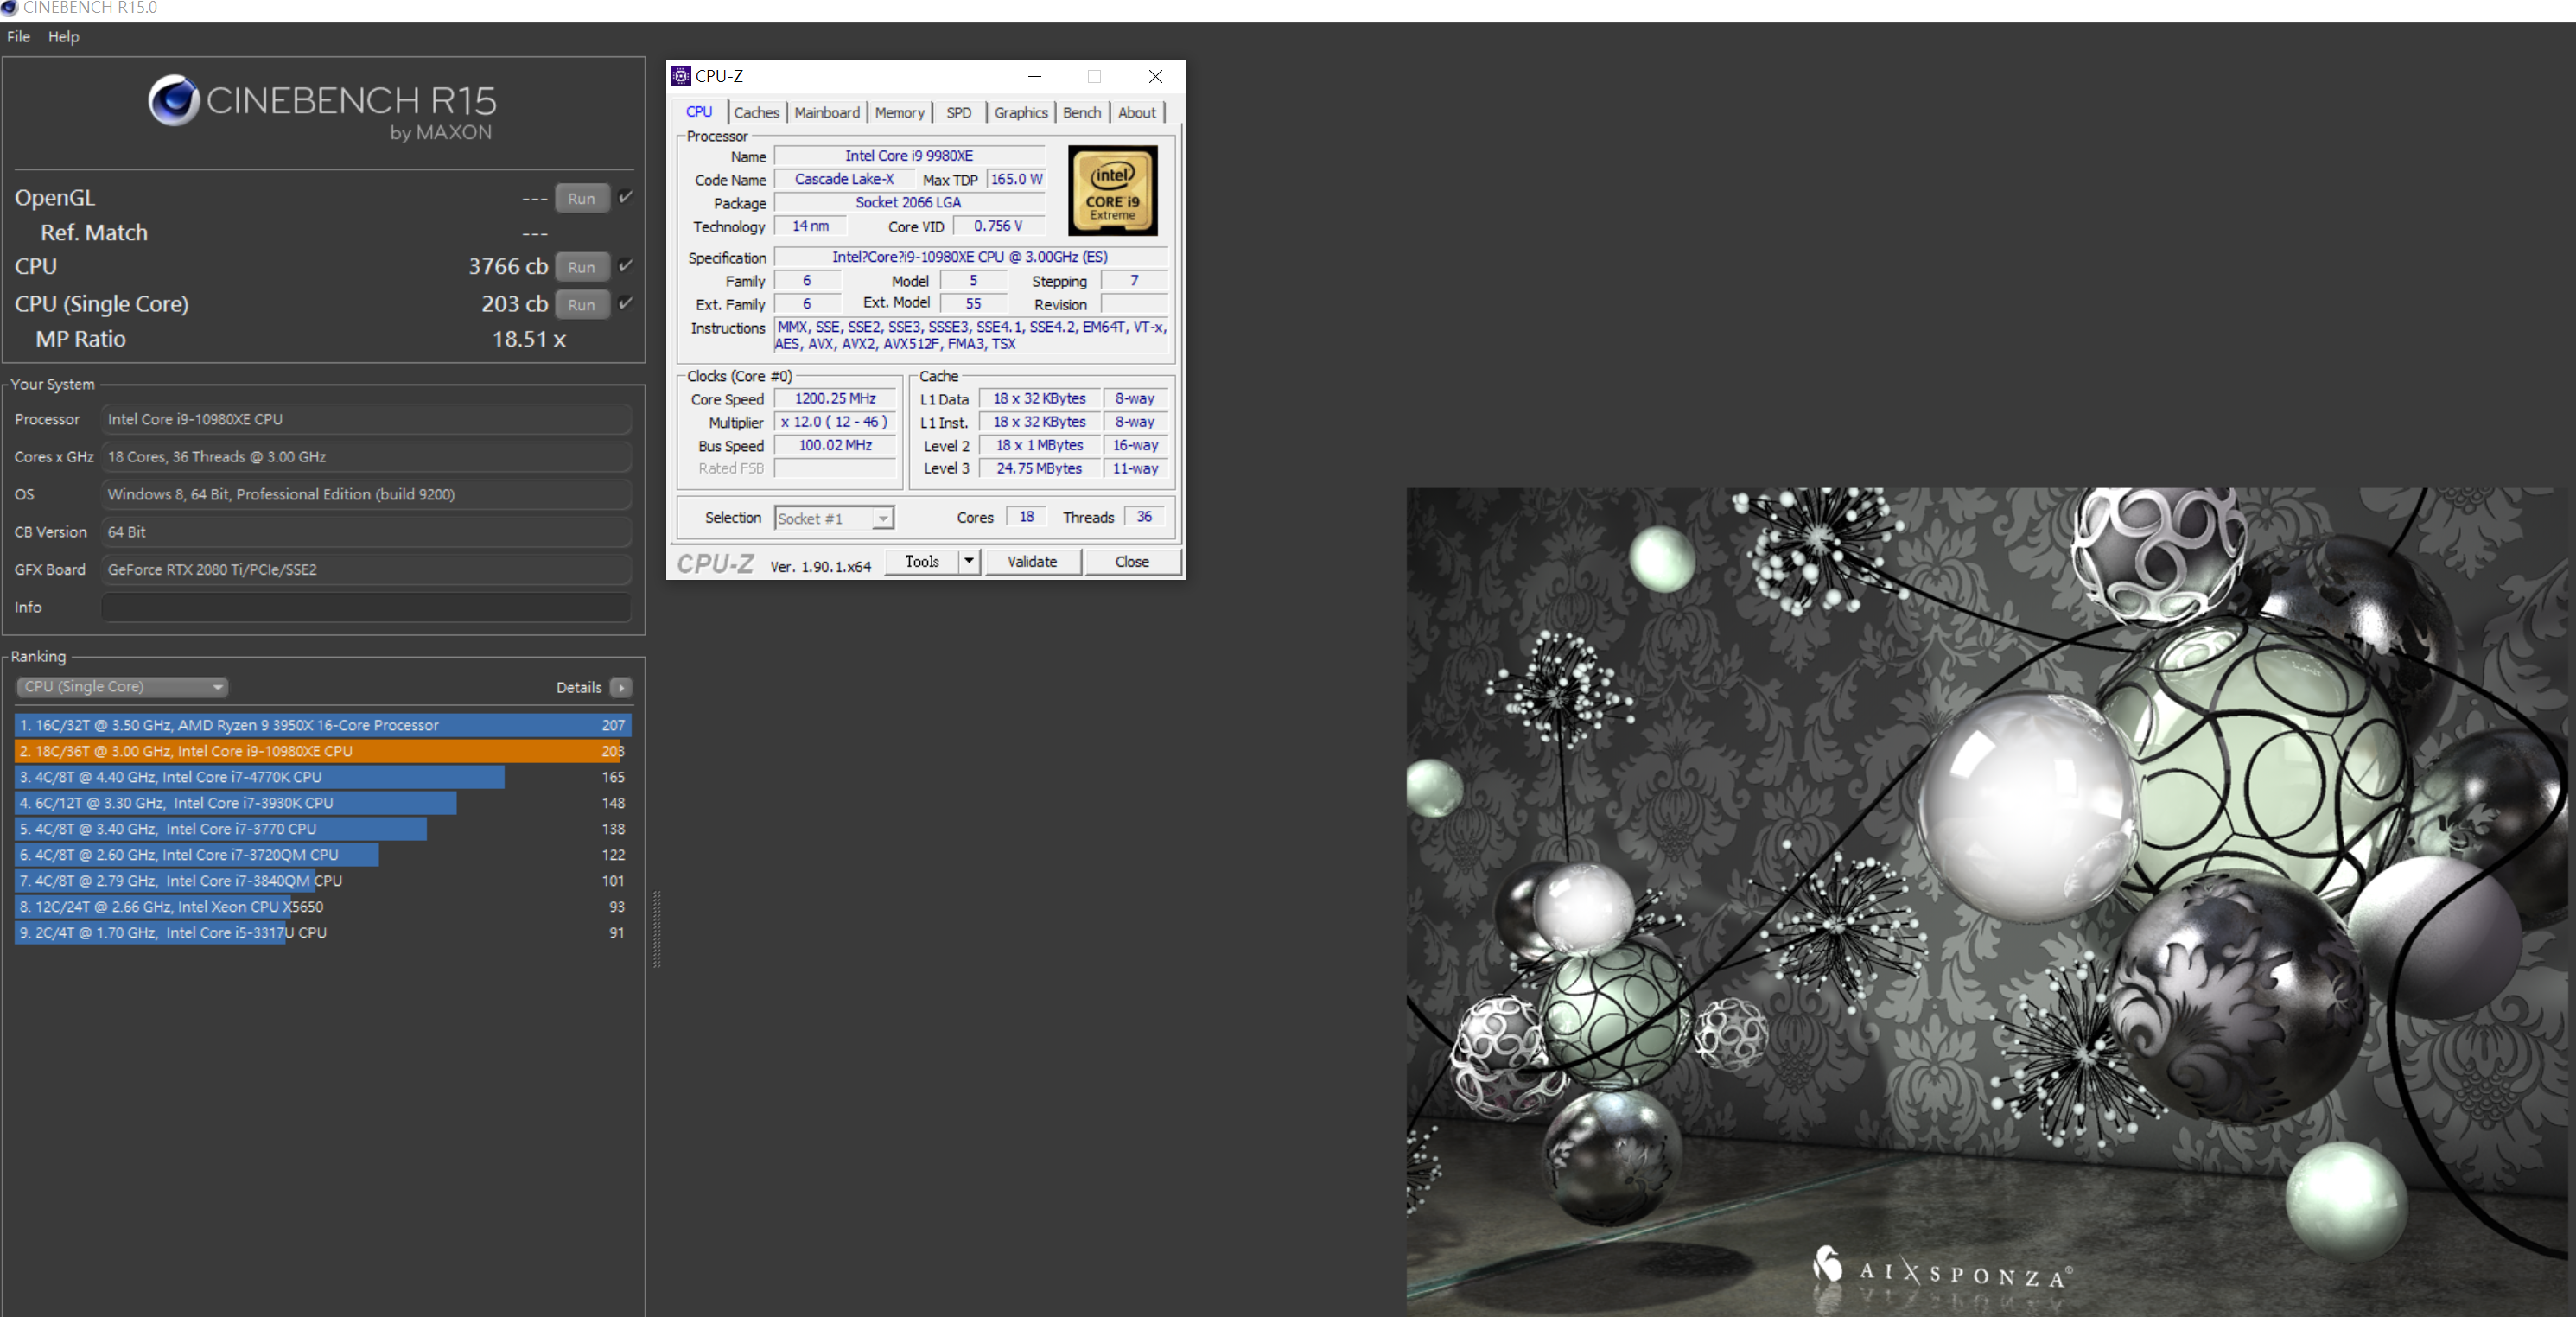Click the GFX Board field
Viewport: 2576px width, 1317px height.
click(x=366, y=569)
